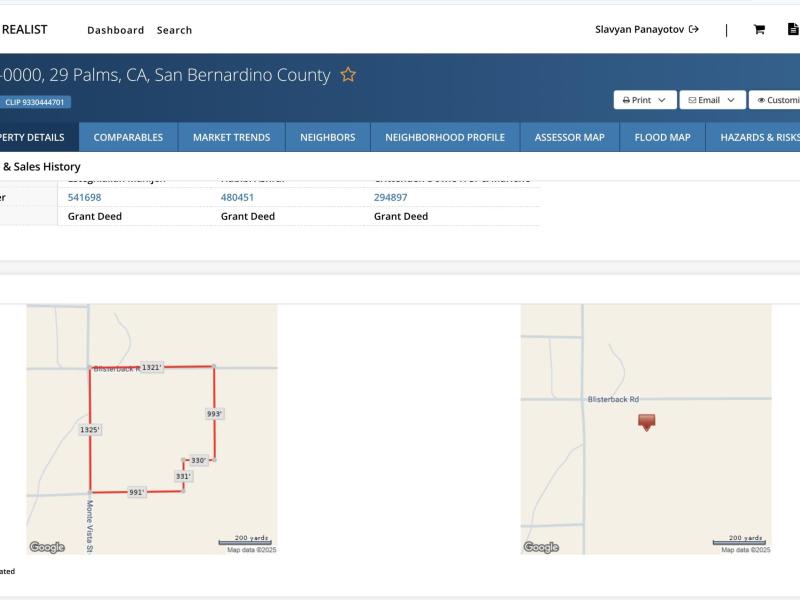Switch to the Comparables tab
800x600 pixels.
point(128,137)
